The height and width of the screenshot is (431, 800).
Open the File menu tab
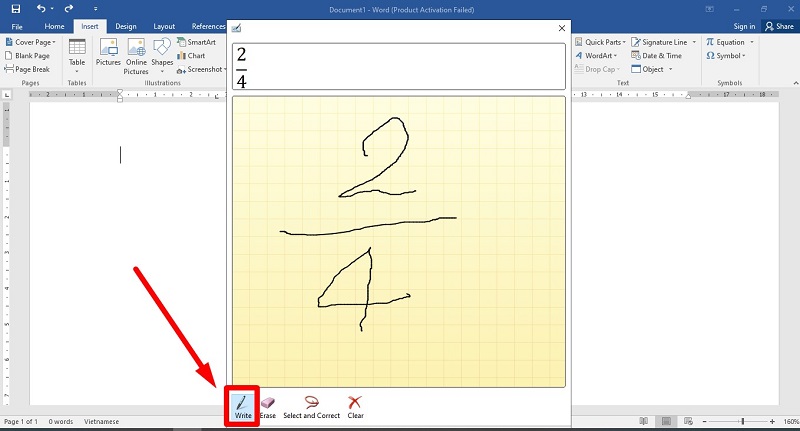(17, 26)
